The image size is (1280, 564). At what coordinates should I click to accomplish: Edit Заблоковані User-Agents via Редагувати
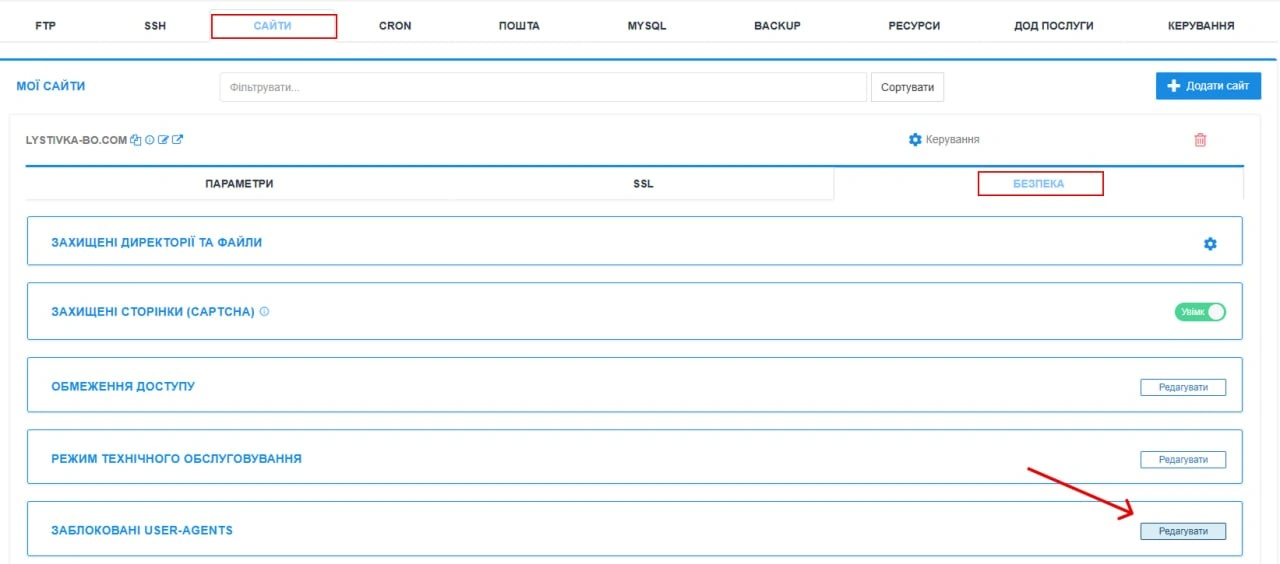pyautogui.click(x=1183, y=531)
